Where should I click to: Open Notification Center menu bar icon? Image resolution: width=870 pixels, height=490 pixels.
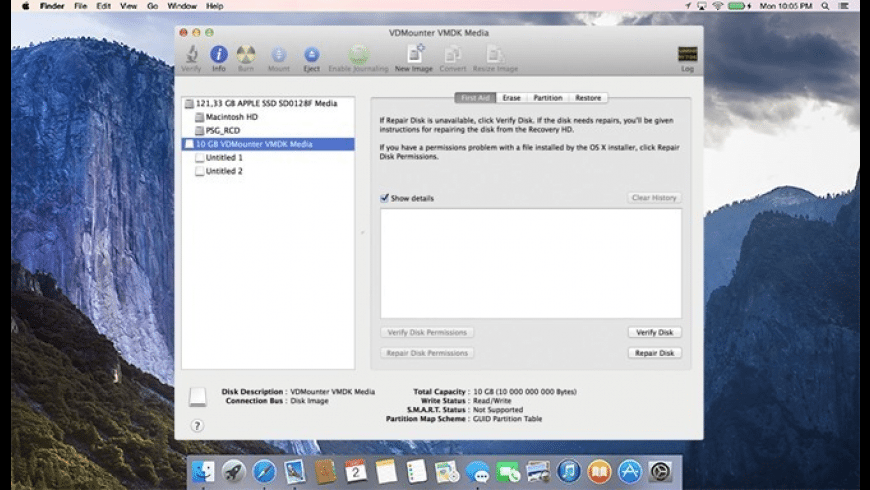(844, 6)
